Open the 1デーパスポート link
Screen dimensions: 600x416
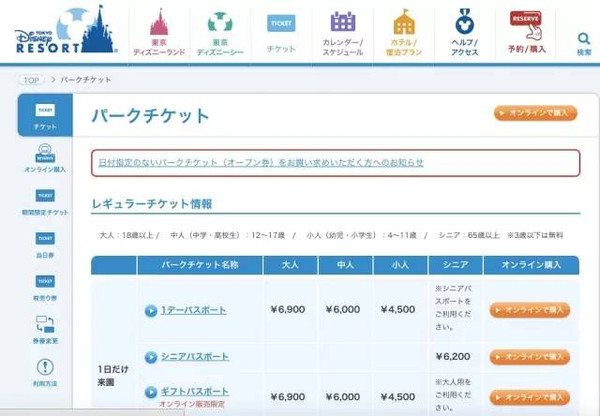[x=194, y=310]
